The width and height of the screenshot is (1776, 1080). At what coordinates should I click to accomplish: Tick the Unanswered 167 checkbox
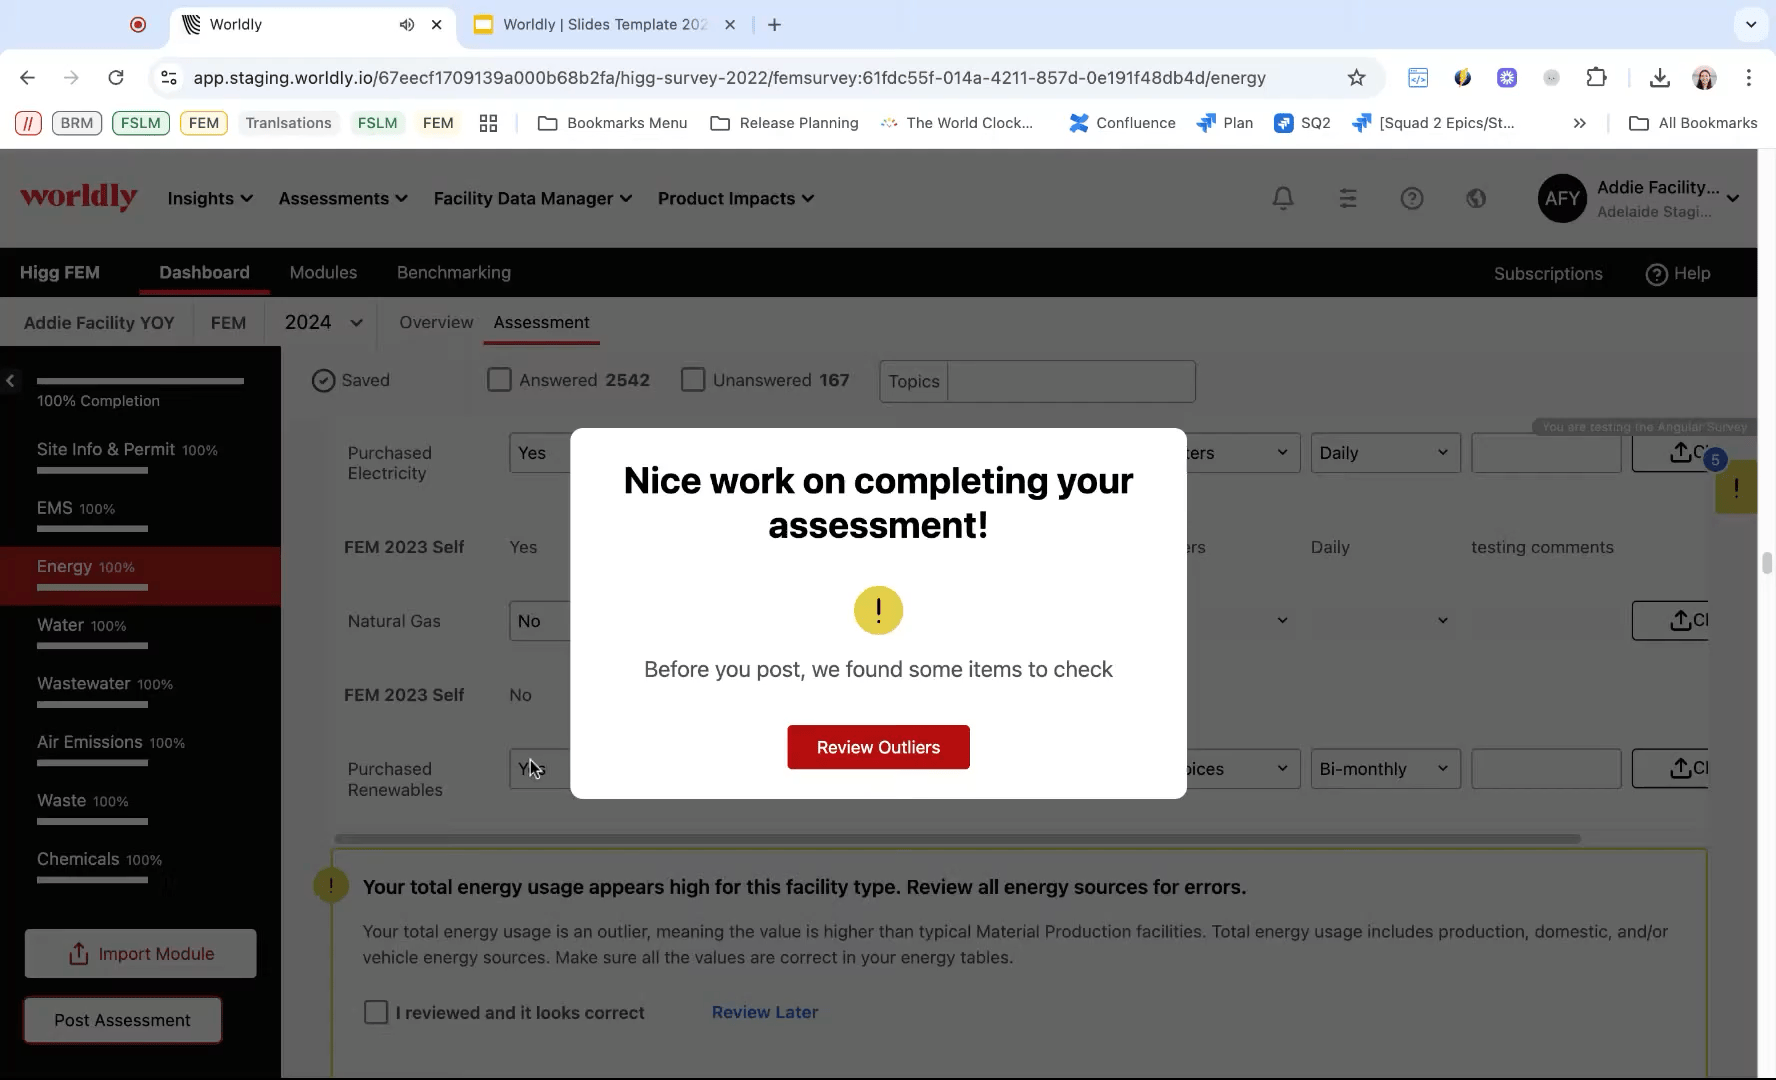(x=693, y=380)
